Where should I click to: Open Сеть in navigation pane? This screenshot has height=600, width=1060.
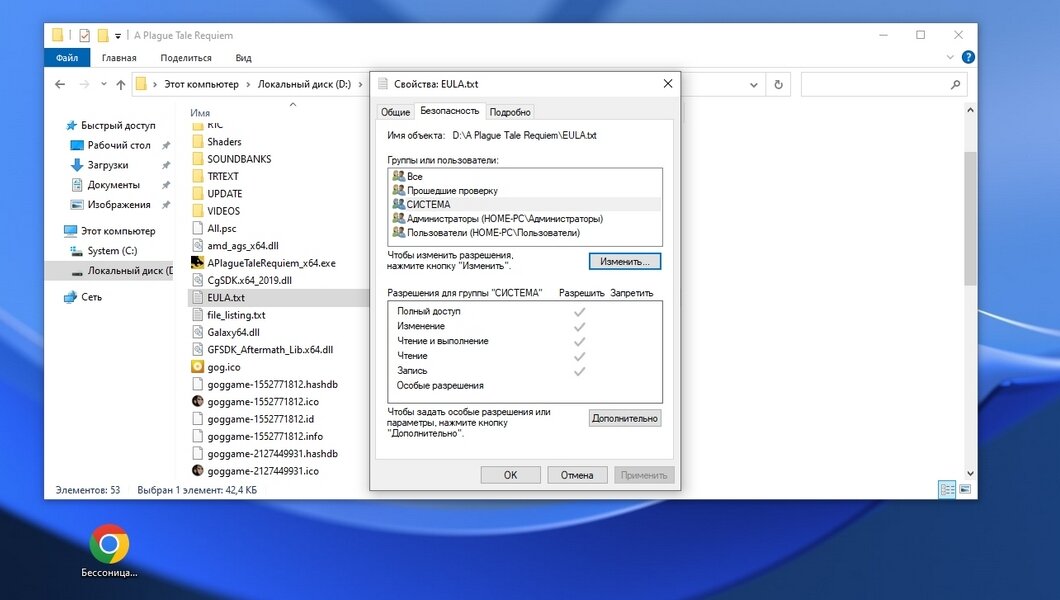(91, 297)
